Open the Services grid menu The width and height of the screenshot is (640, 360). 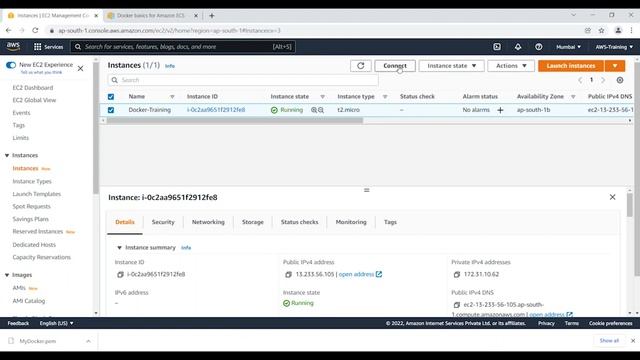(x=48, y=47)
